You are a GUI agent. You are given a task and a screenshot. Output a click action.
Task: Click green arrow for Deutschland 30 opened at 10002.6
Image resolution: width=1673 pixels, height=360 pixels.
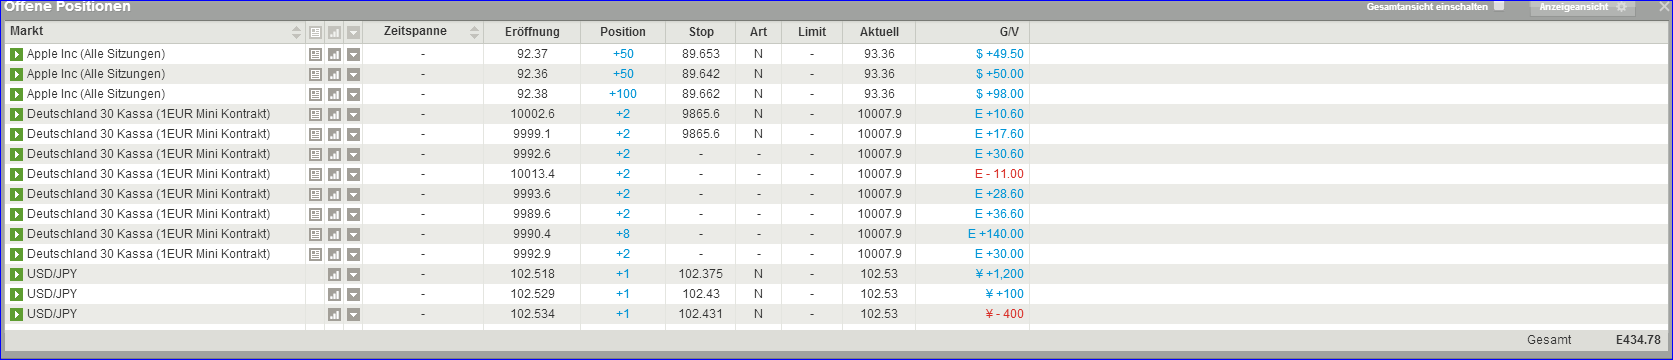(16, 114)
